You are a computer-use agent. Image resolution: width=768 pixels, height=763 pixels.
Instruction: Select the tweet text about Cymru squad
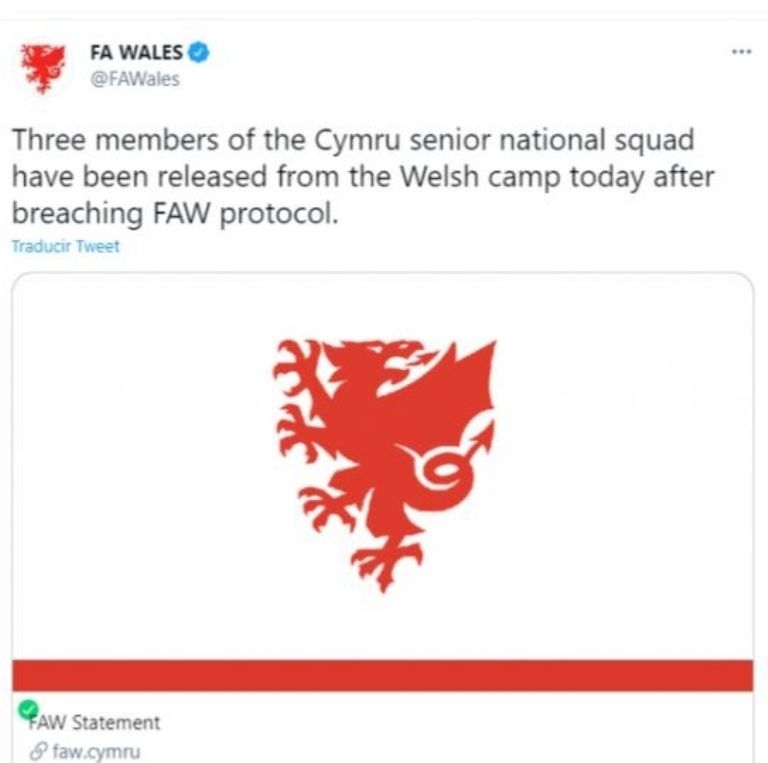pyautogui.click(x=362, y=176)
